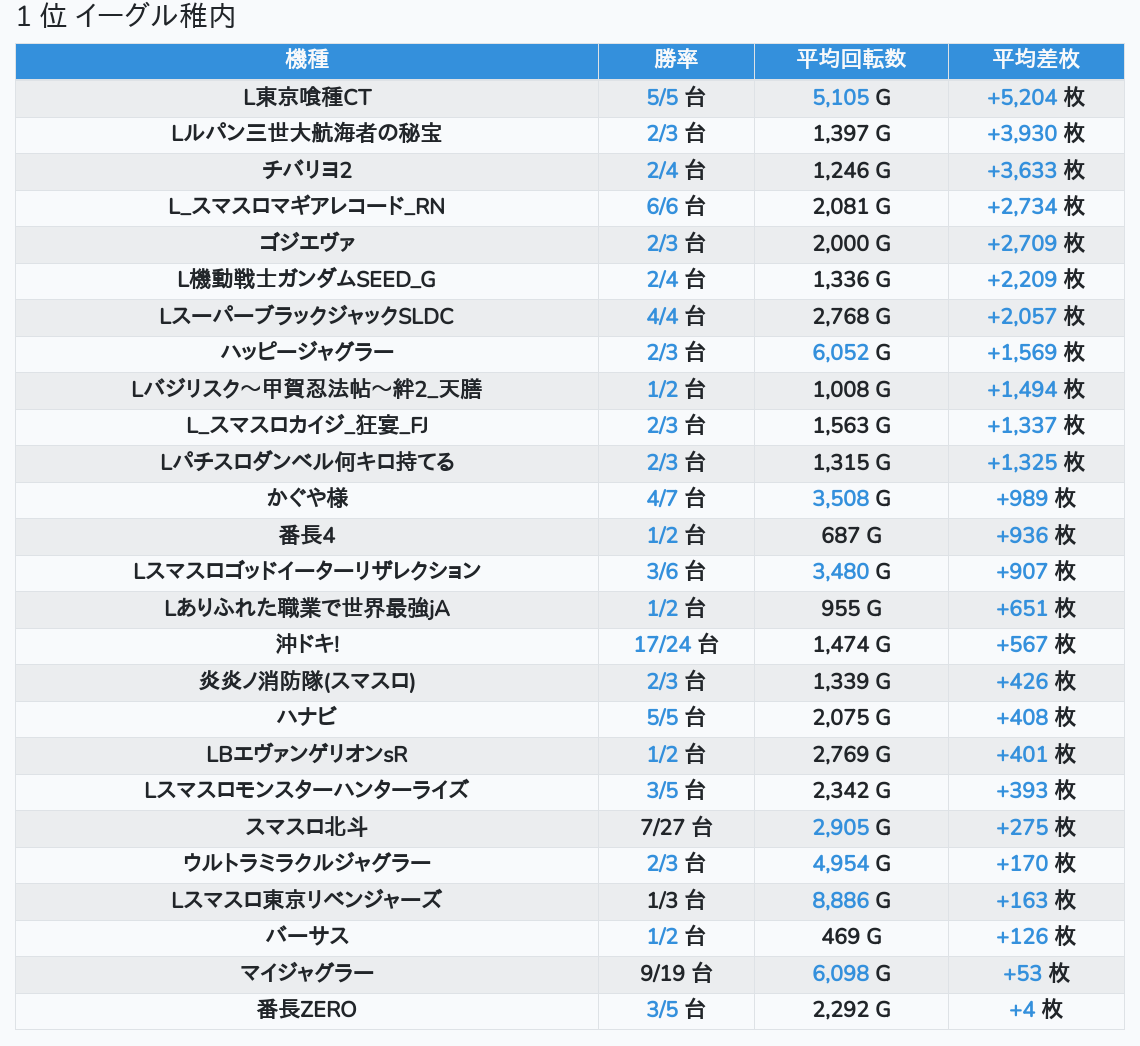Open the 6,098 G average spins link

tap(840, 973)
